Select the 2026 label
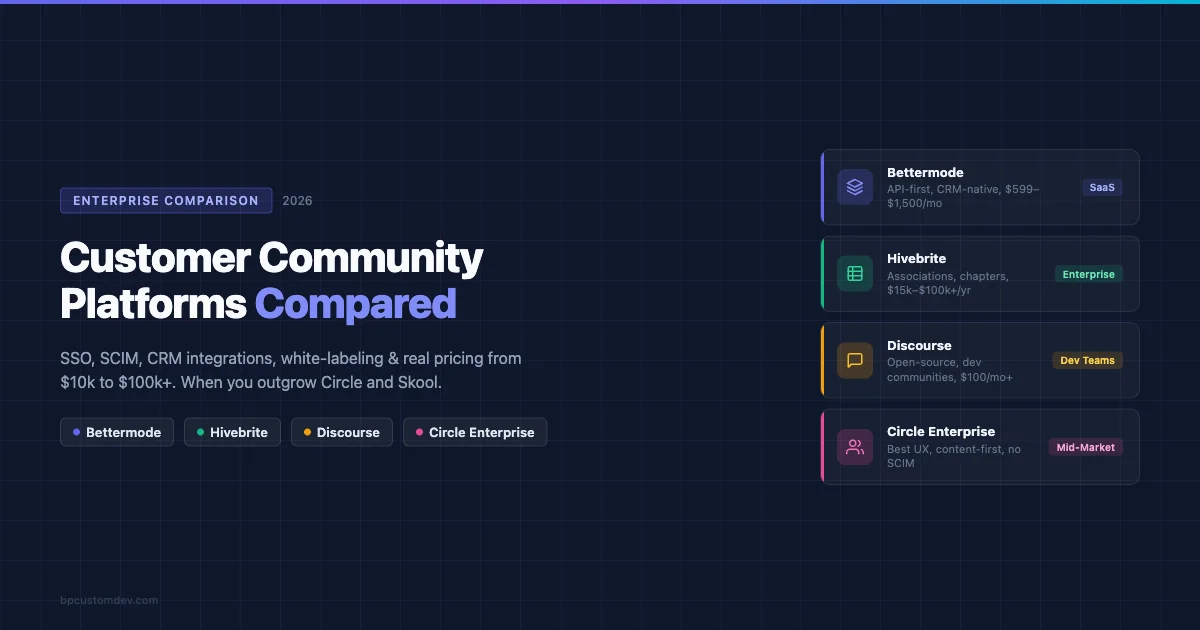The image size is (1200, 630). (x=296, y=200)
